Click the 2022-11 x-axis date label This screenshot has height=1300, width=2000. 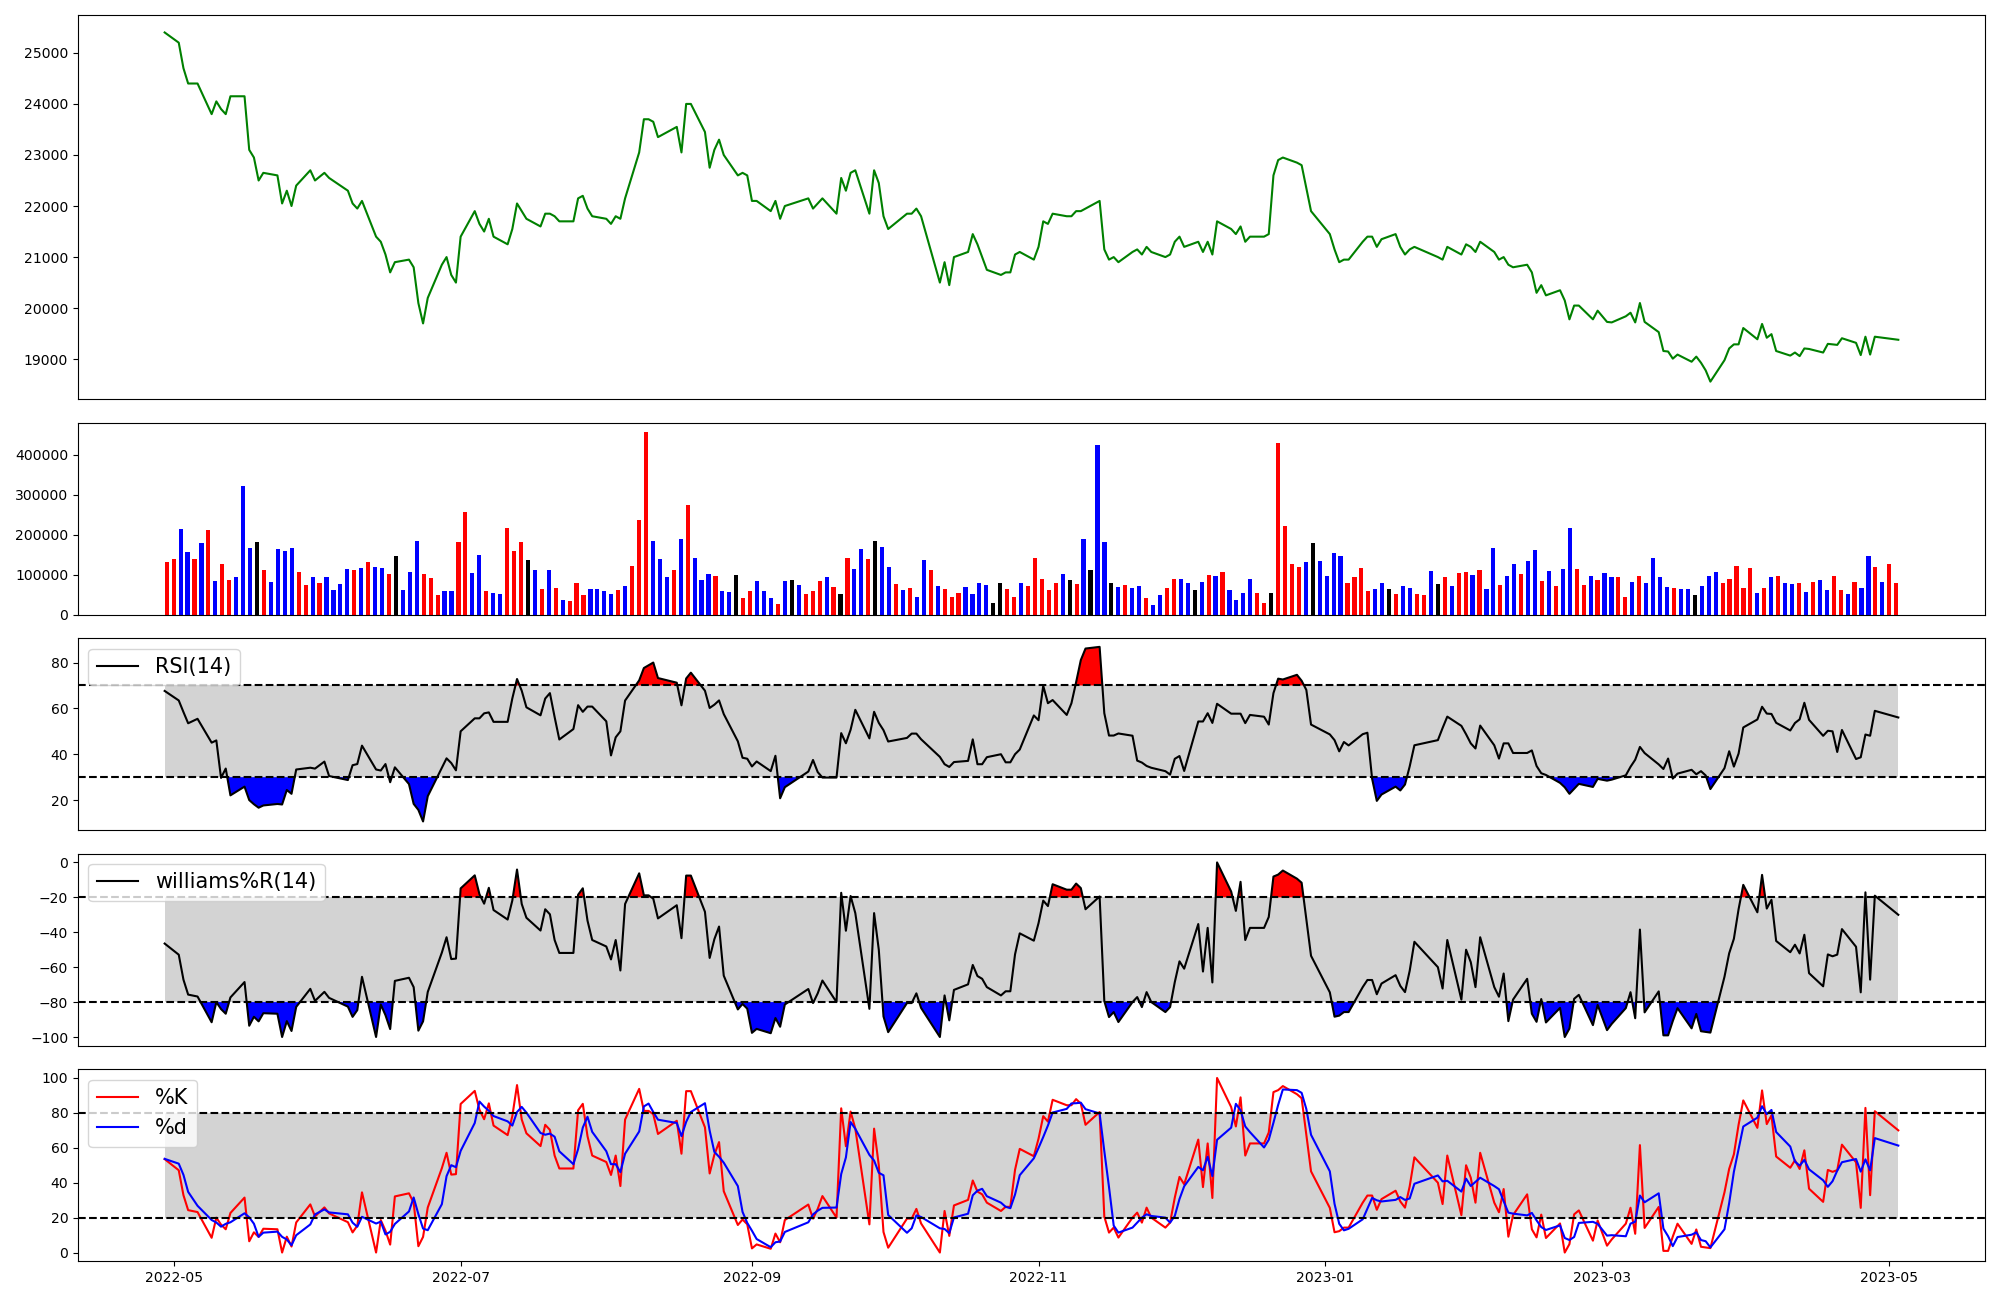click(1039, 1277)
